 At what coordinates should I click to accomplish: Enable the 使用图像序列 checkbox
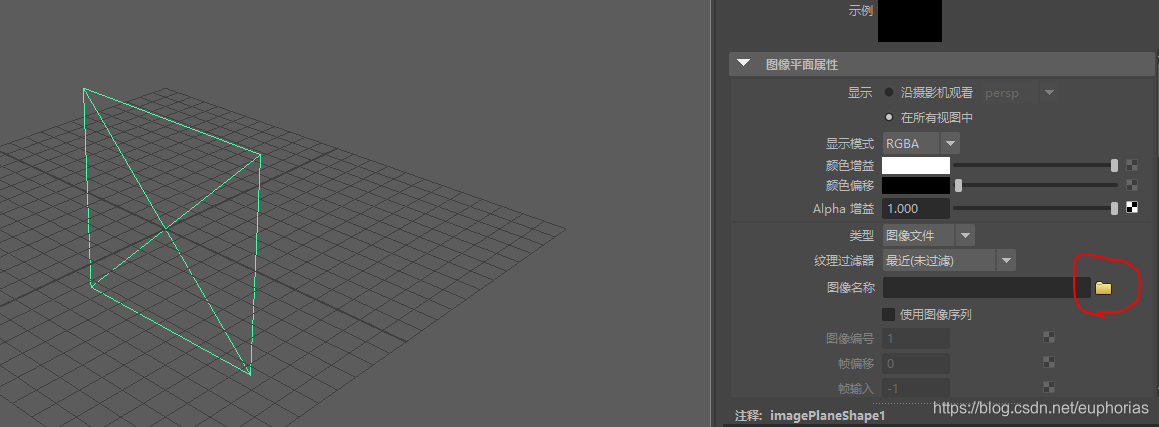(x=888, y=314)
